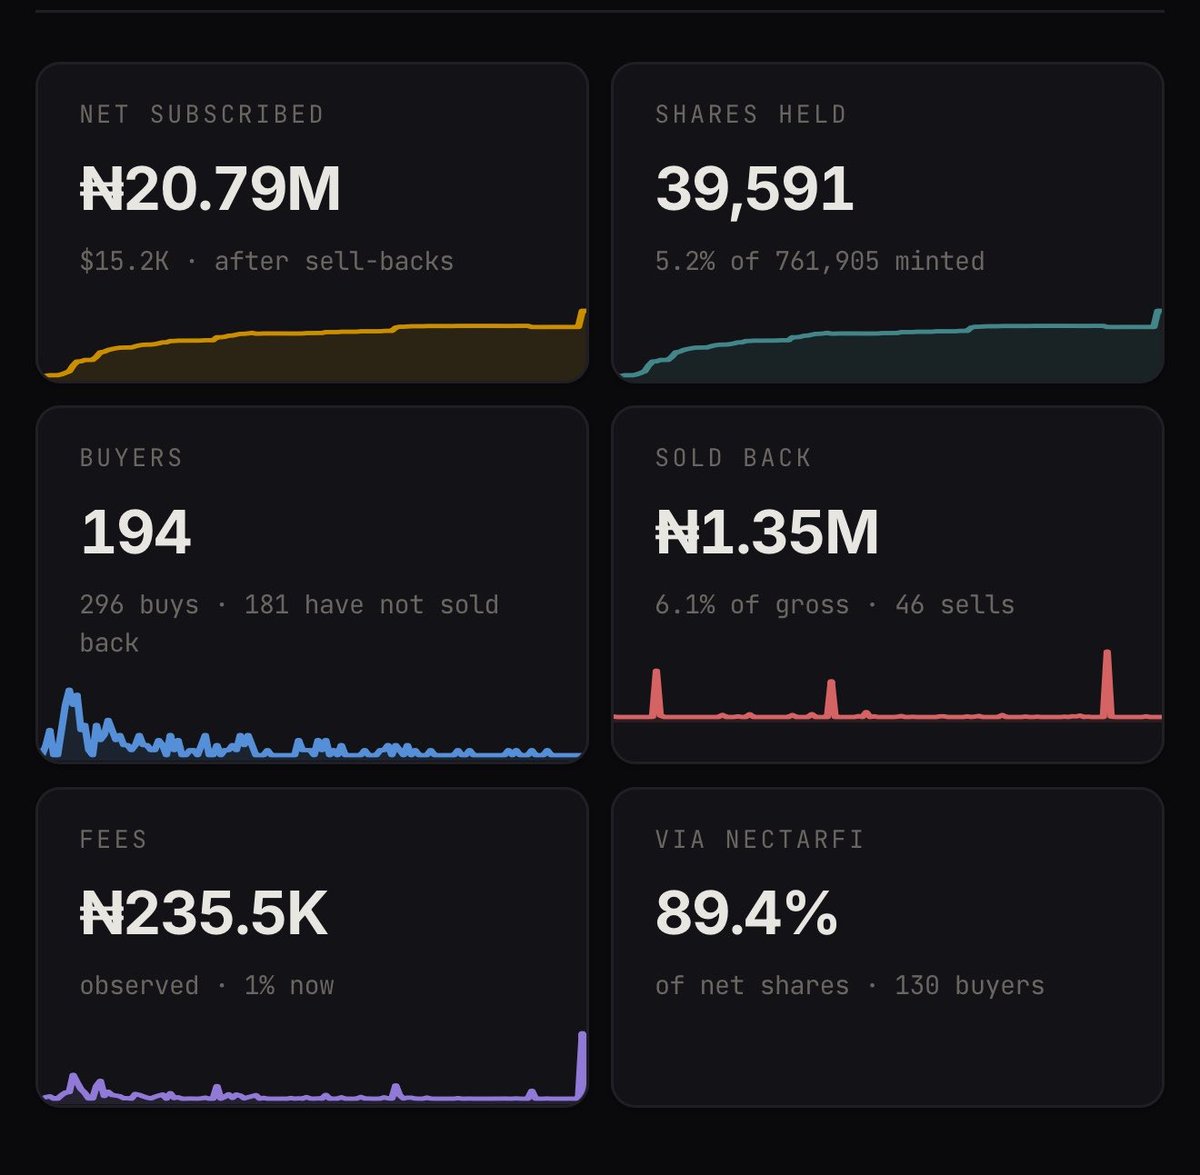Click the $15.2K after sell-backs subtitle

point(267,261)
